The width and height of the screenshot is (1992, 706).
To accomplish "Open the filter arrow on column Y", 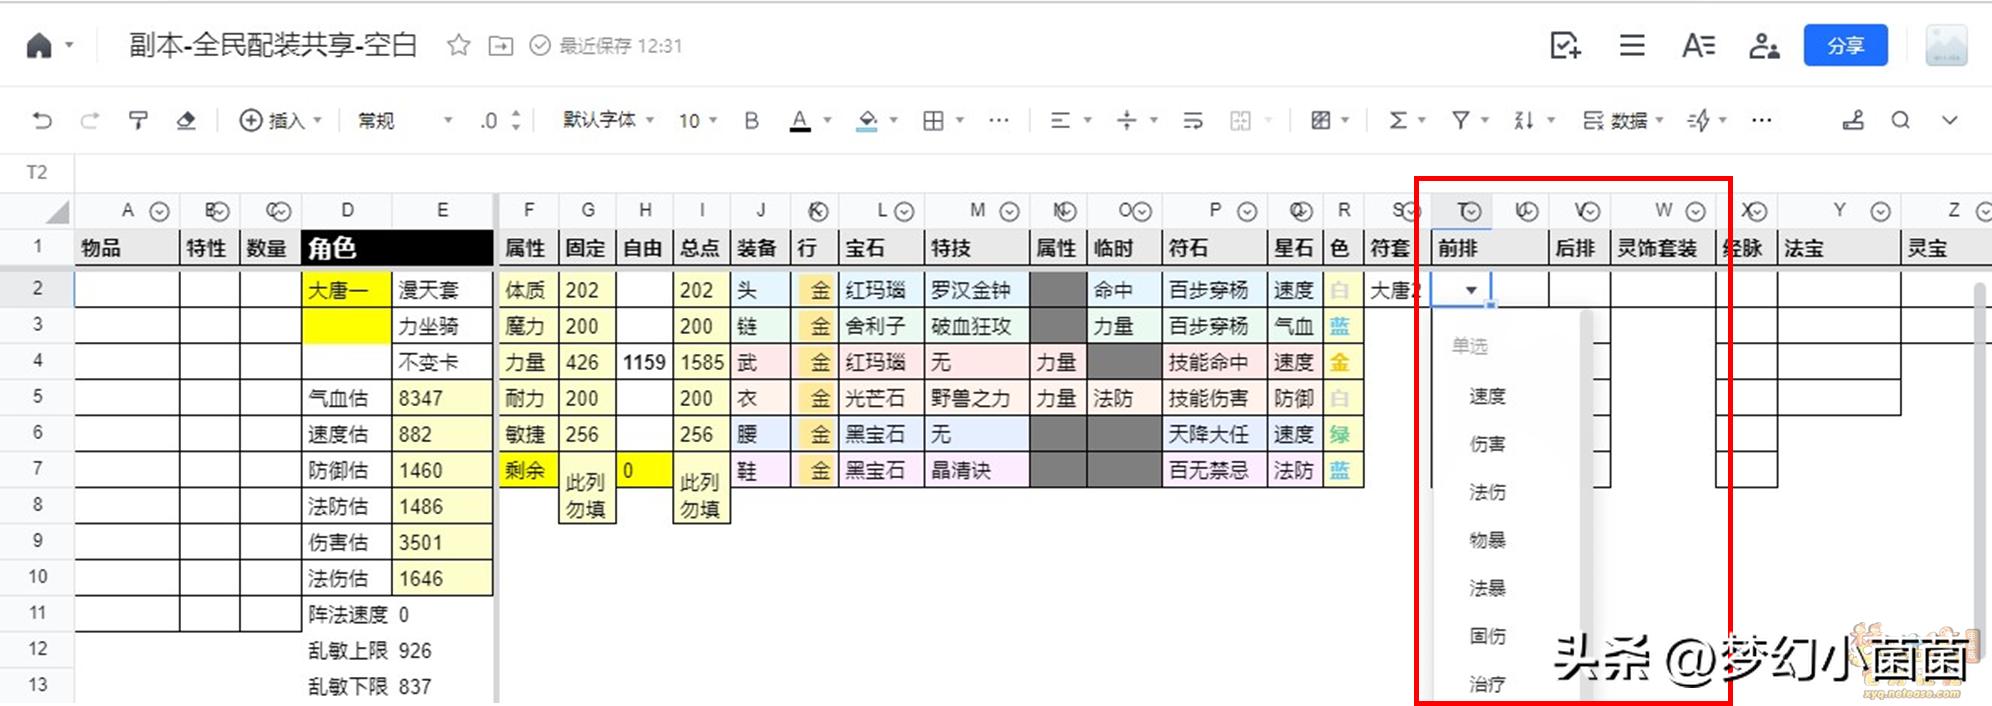I will (1880, 211).
